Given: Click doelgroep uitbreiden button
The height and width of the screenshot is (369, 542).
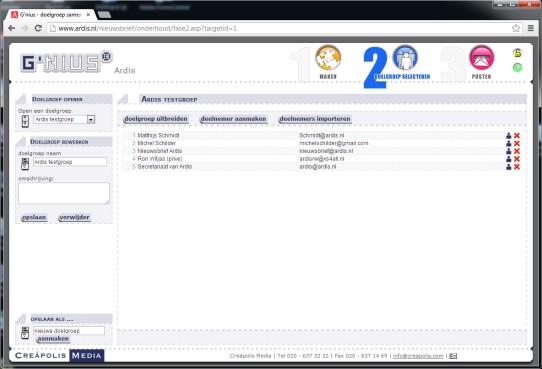Looking at the screenshot, I should coord(156,119).
